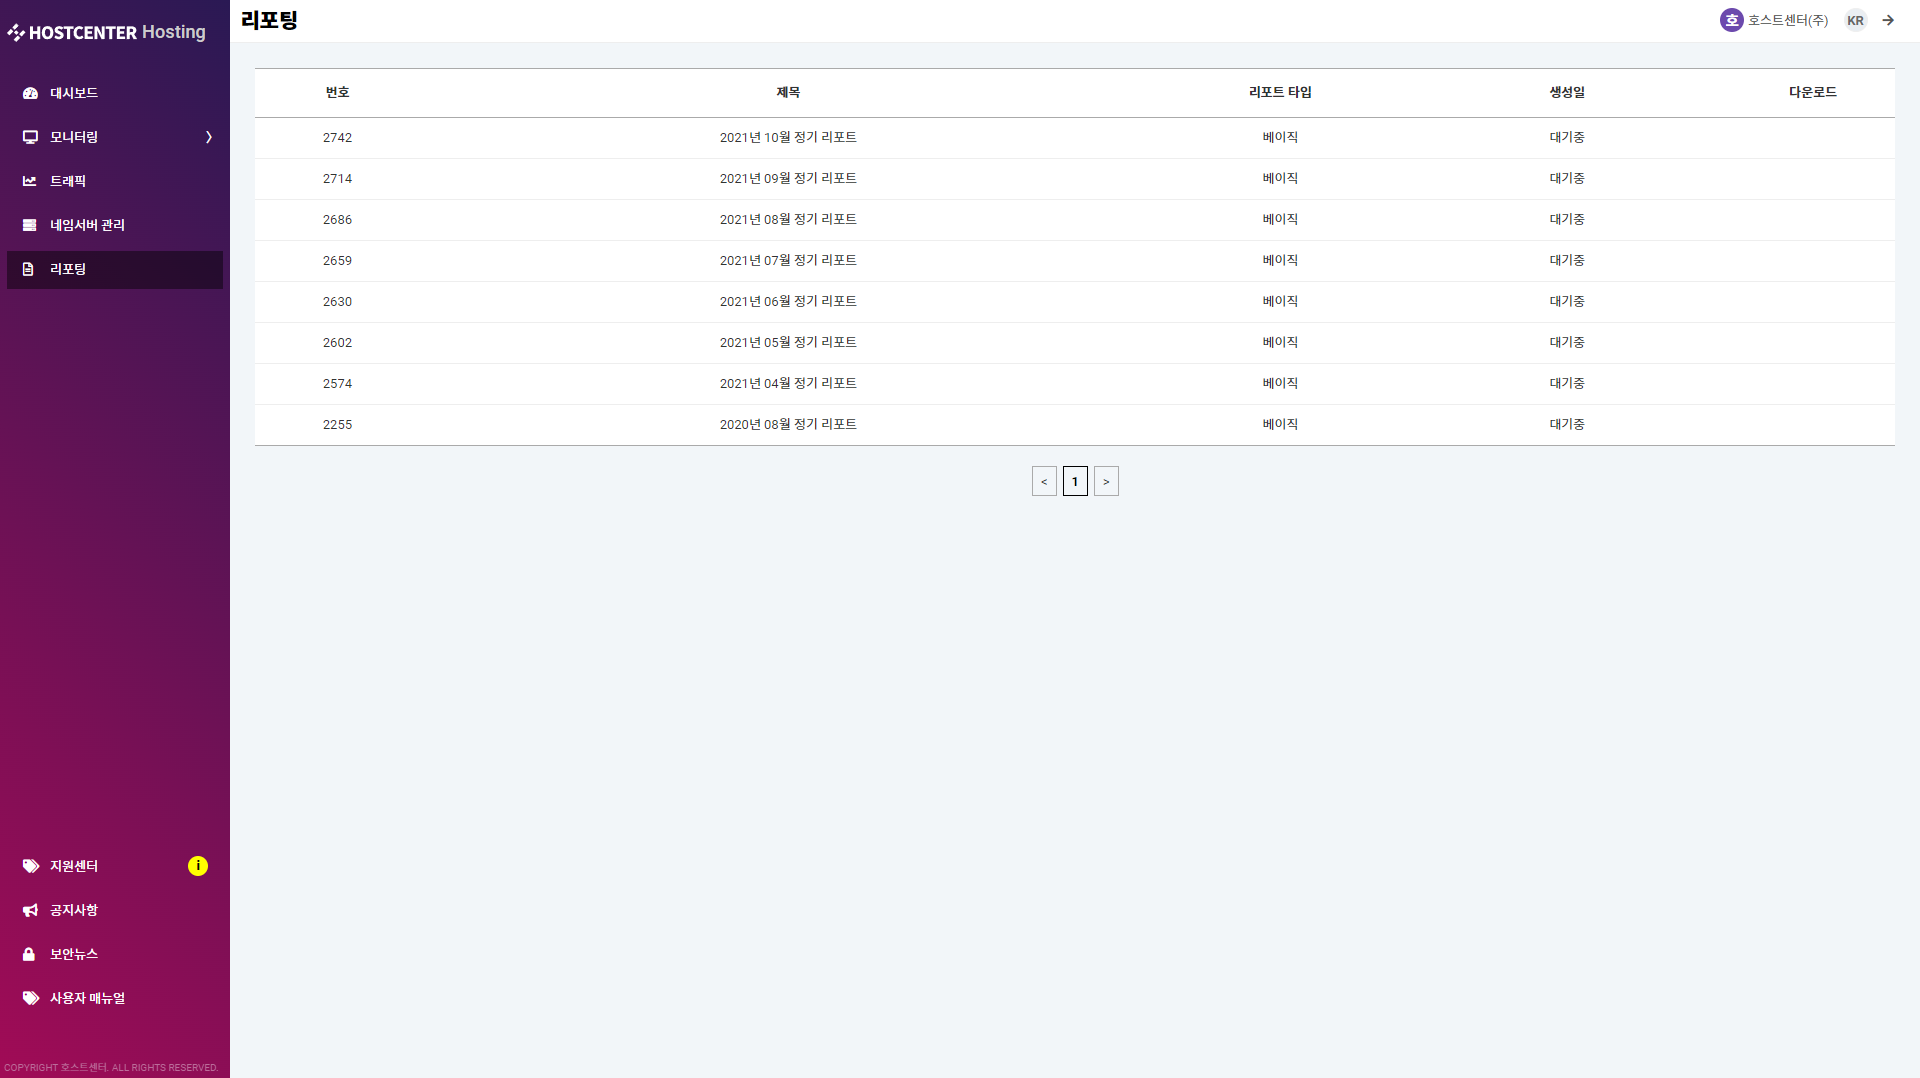Click the reporting document icon
The image size is (1920, 1078).
point(29,269)
